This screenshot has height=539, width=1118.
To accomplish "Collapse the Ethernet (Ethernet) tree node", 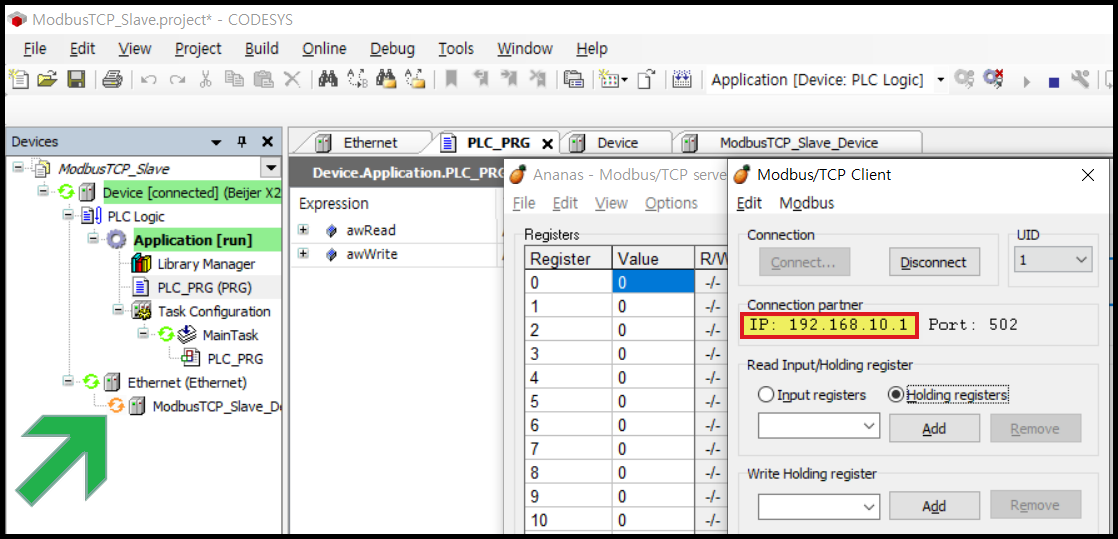I will (66, 381).
